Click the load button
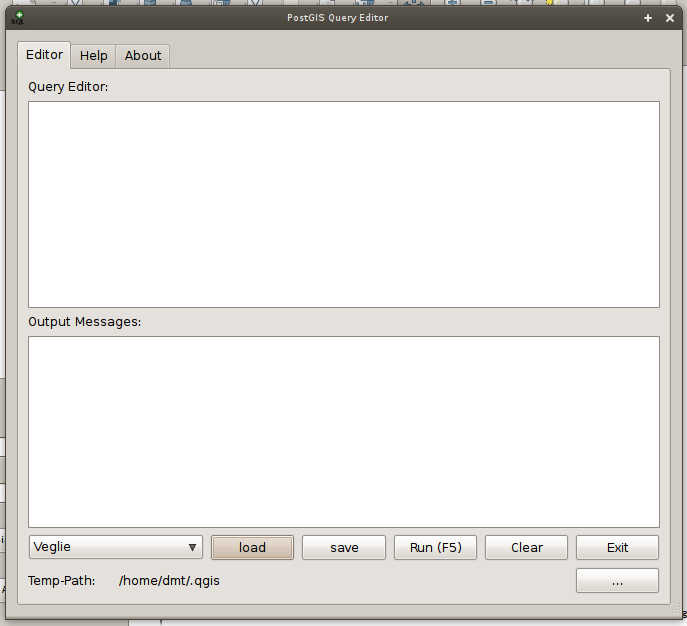687x626 pixels. pos(252,548)
